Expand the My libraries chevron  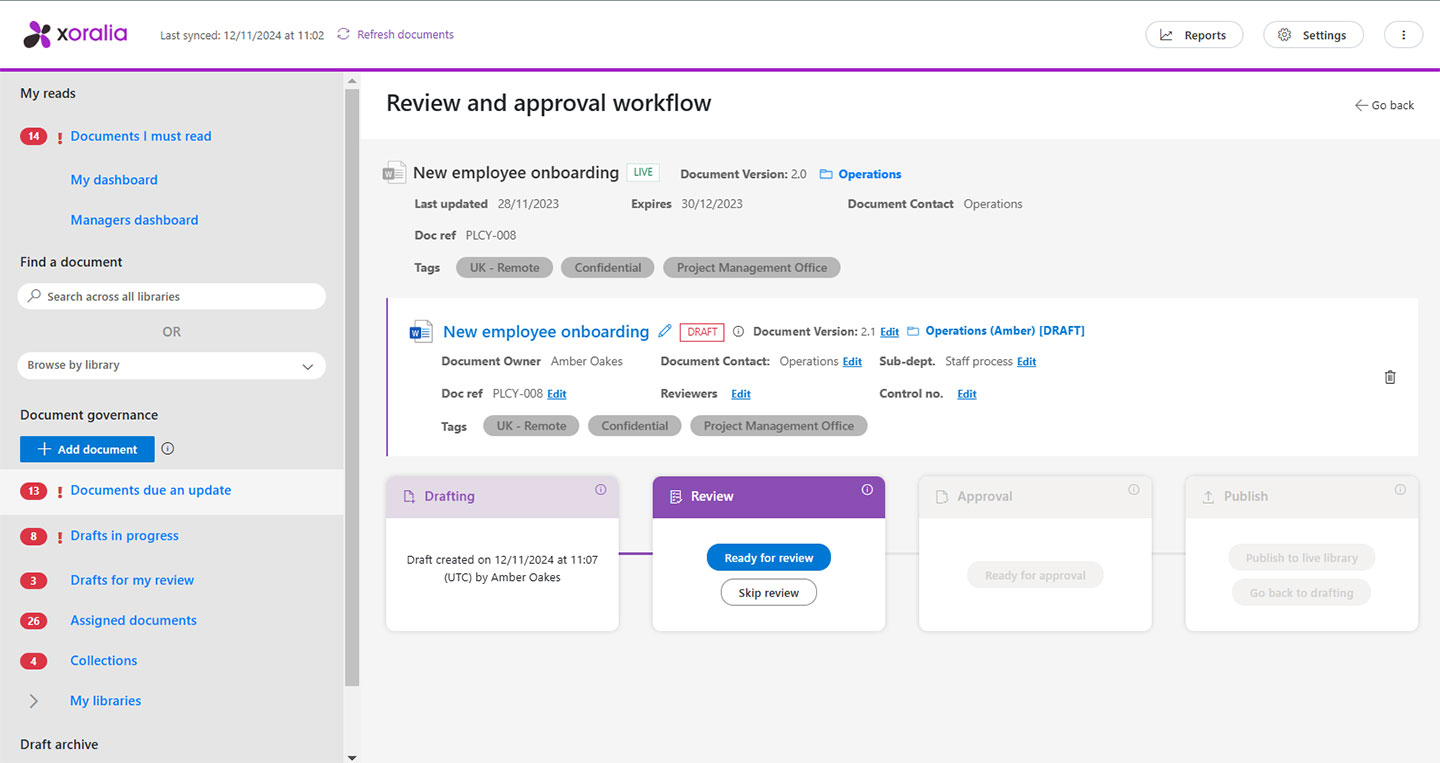(x=34, y=701)
